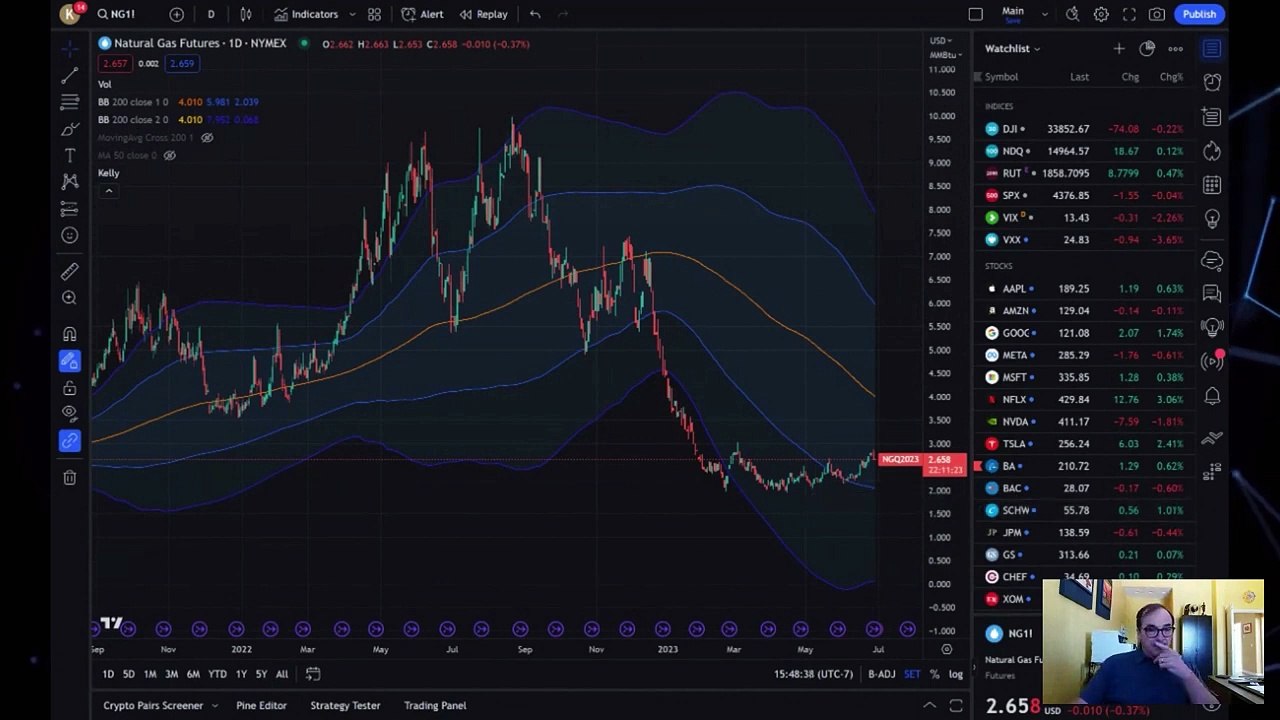Set chart range to 6M

coord(193,674)
